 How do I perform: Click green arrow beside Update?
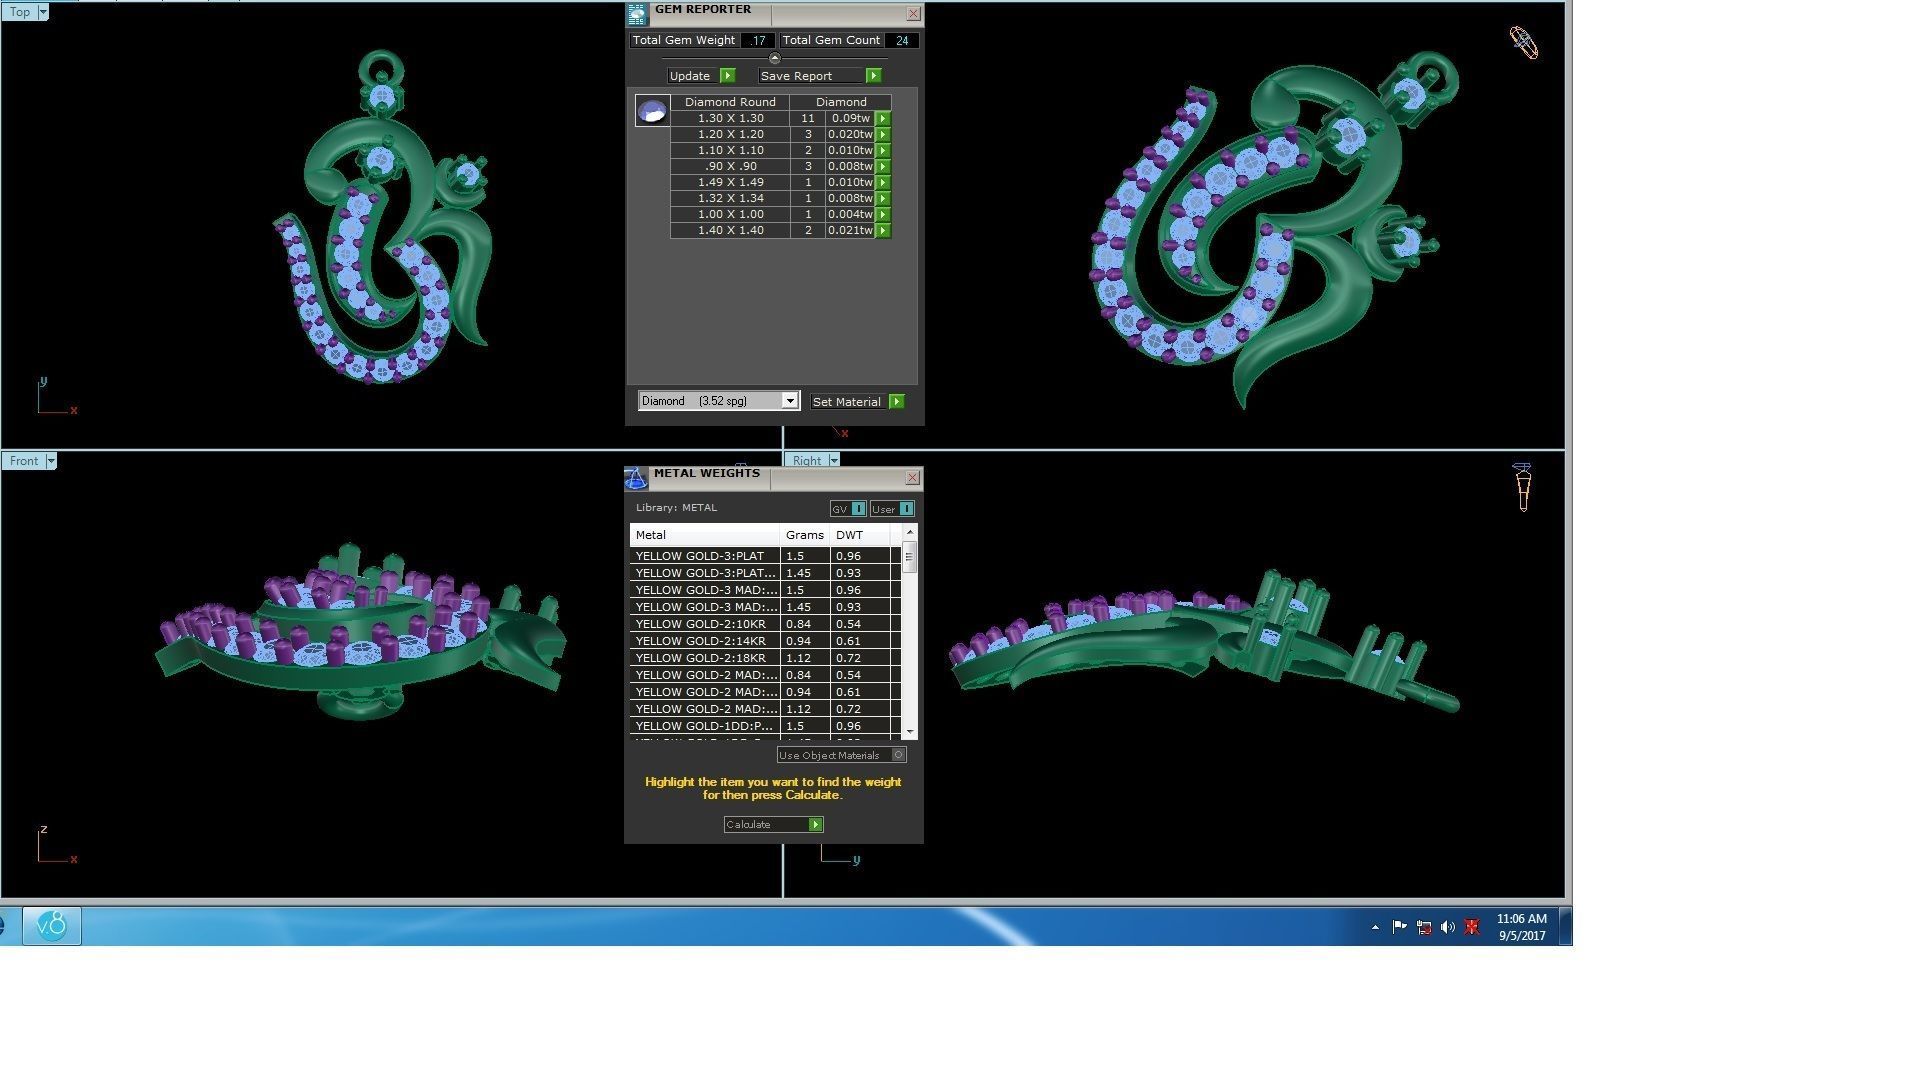(x=727, y=76)
